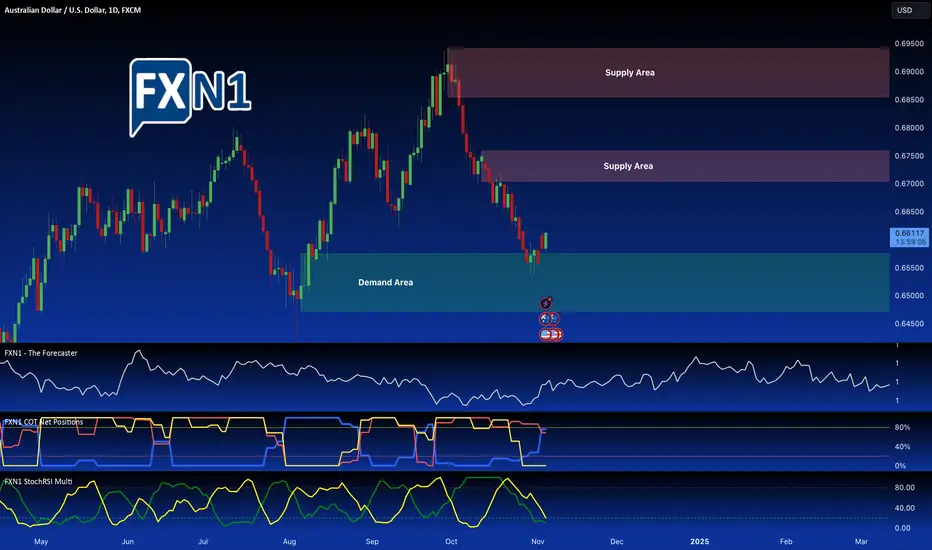
Task: Open the lightning-bolt latest news event icon
Action: click(x=546, y=303)
